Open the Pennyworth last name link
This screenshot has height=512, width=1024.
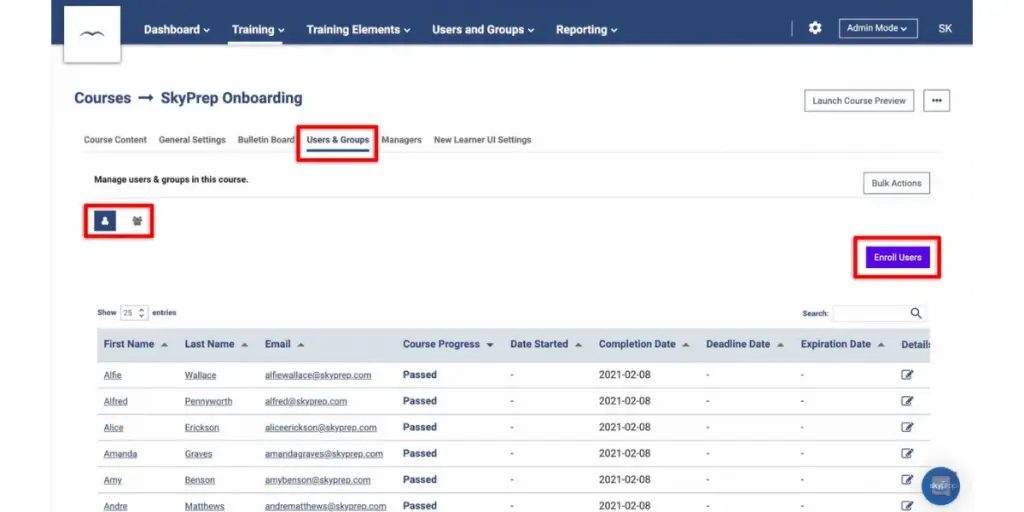pos(208,402)
